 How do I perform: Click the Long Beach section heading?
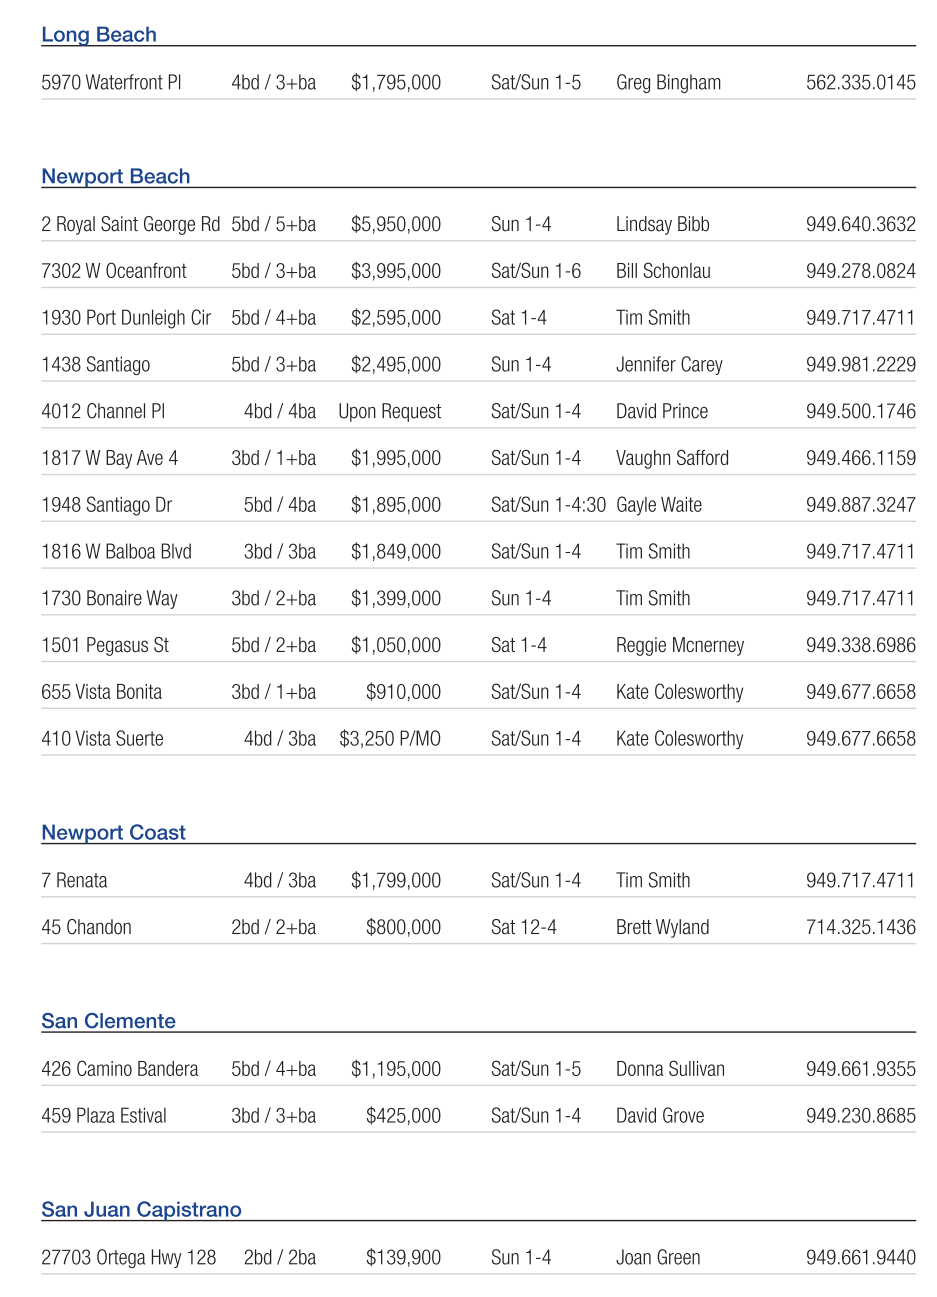pos(99,35)
